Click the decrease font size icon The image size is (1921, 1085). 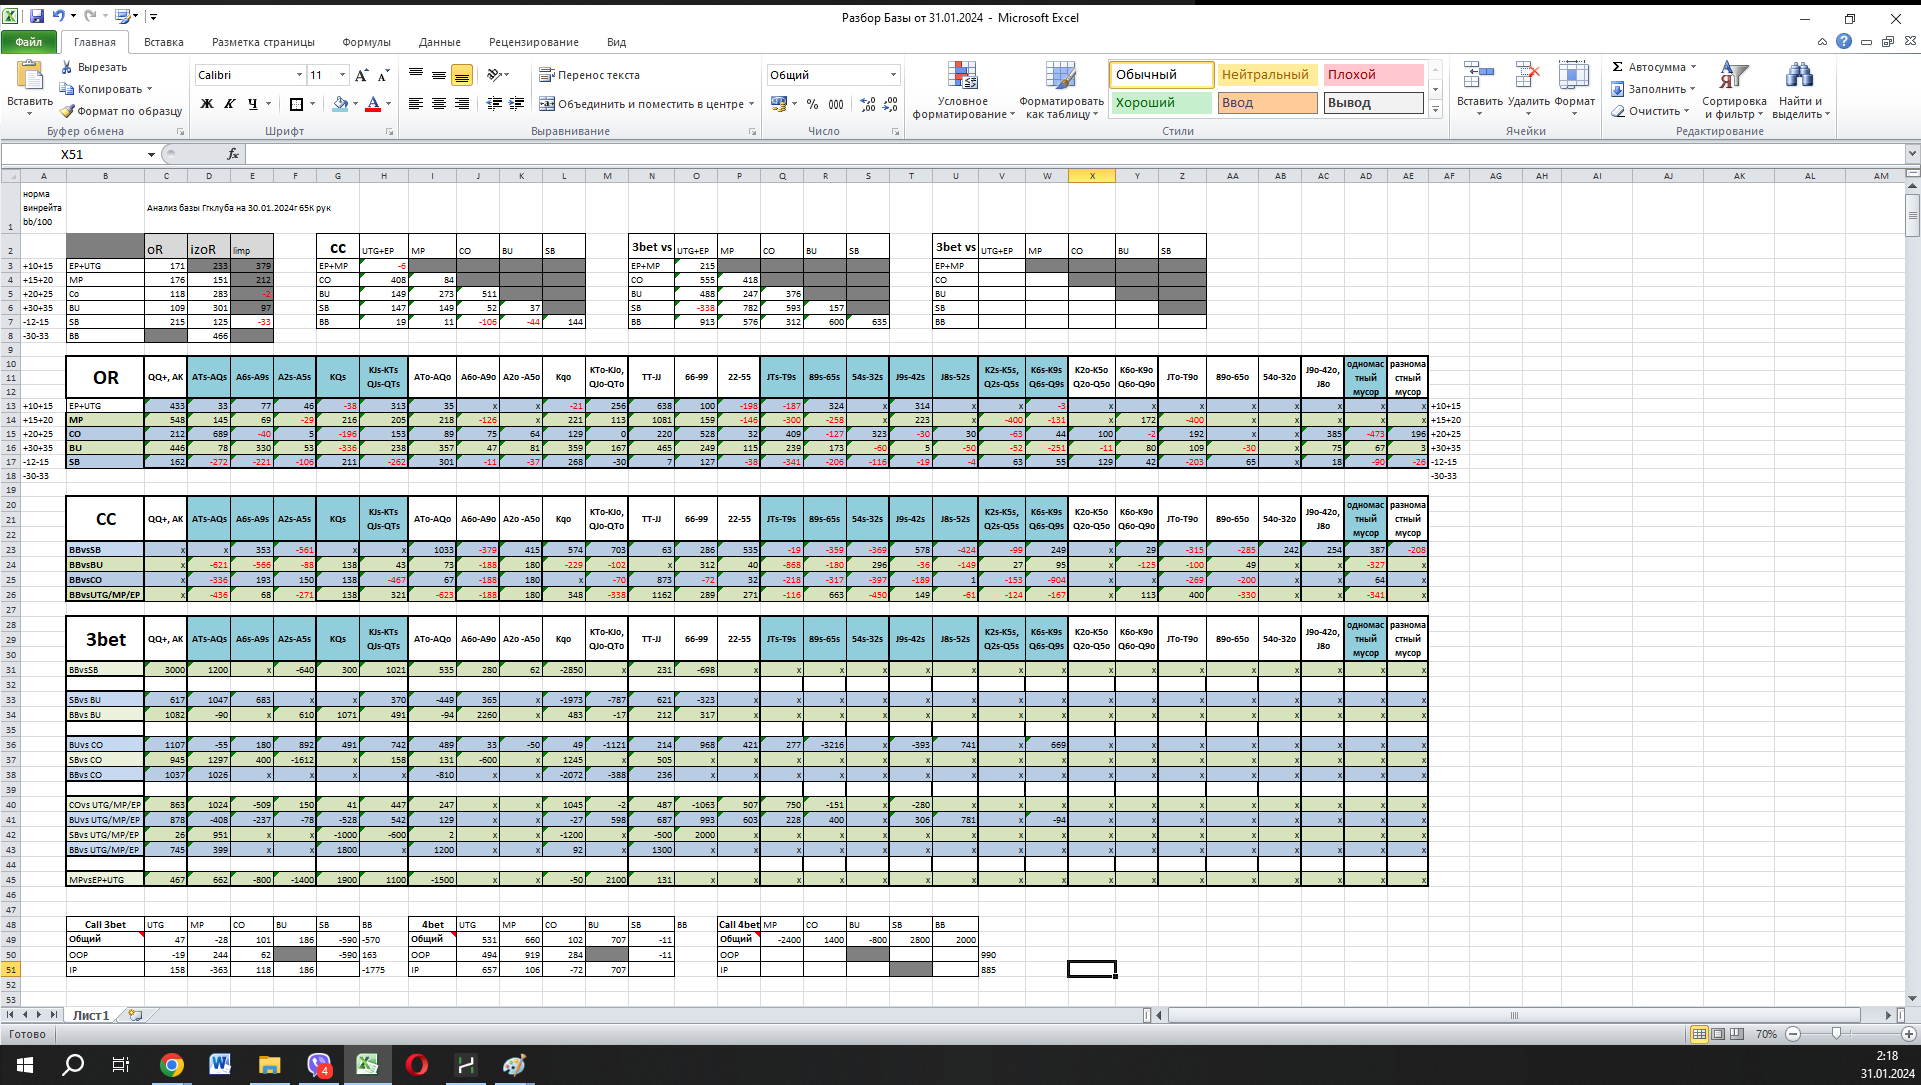click(383, 75)
